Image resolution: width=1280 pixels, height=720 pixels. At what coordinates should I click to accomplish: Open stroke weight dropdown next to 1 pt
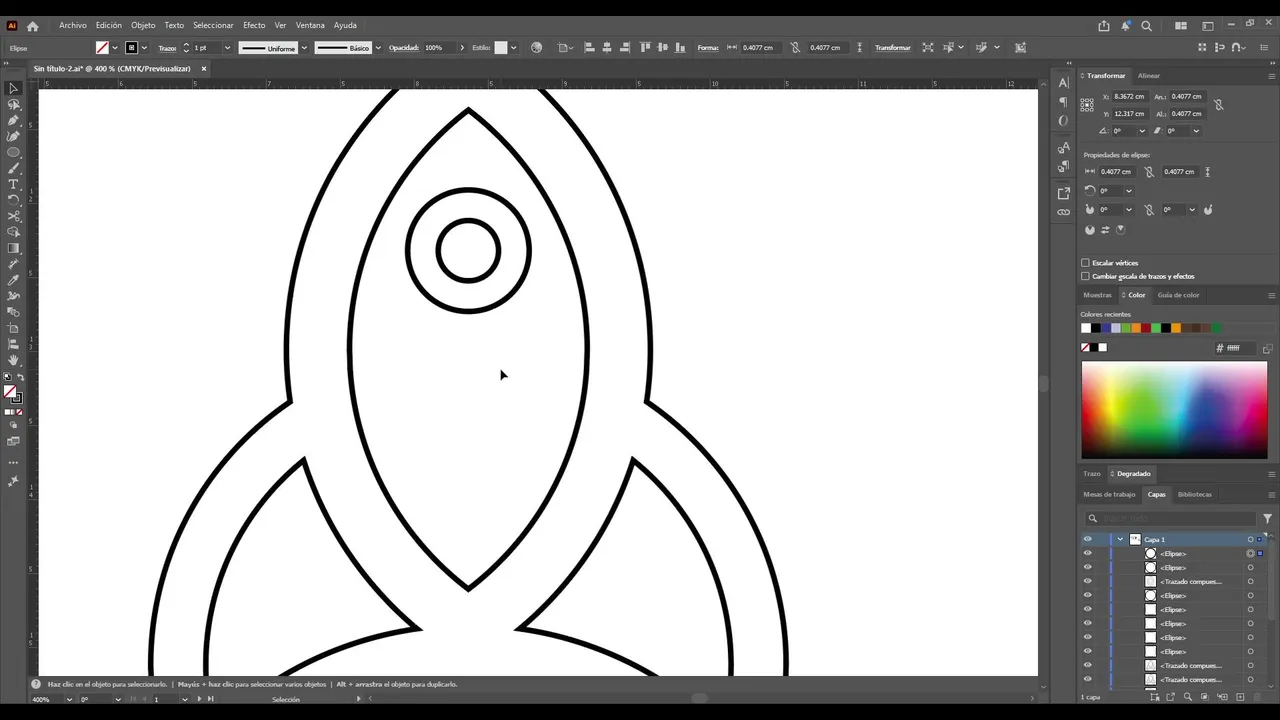(x=228, y=48)
